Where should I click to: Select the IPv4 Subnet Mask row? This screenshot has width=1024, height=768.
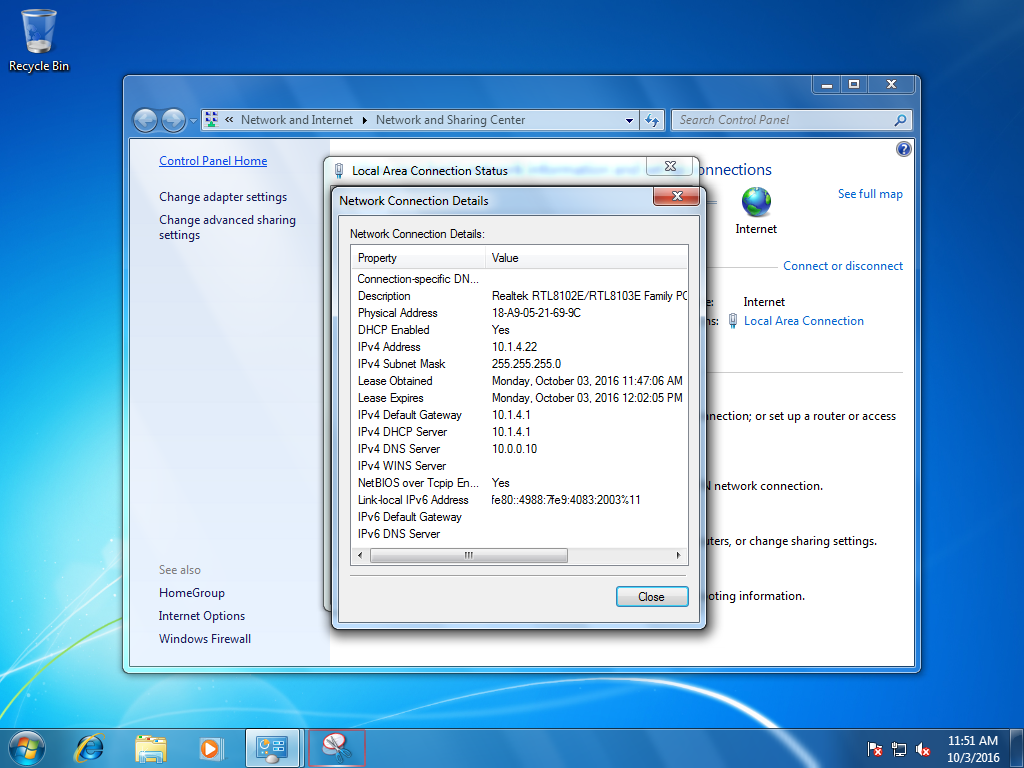click(x=519, y=364)
